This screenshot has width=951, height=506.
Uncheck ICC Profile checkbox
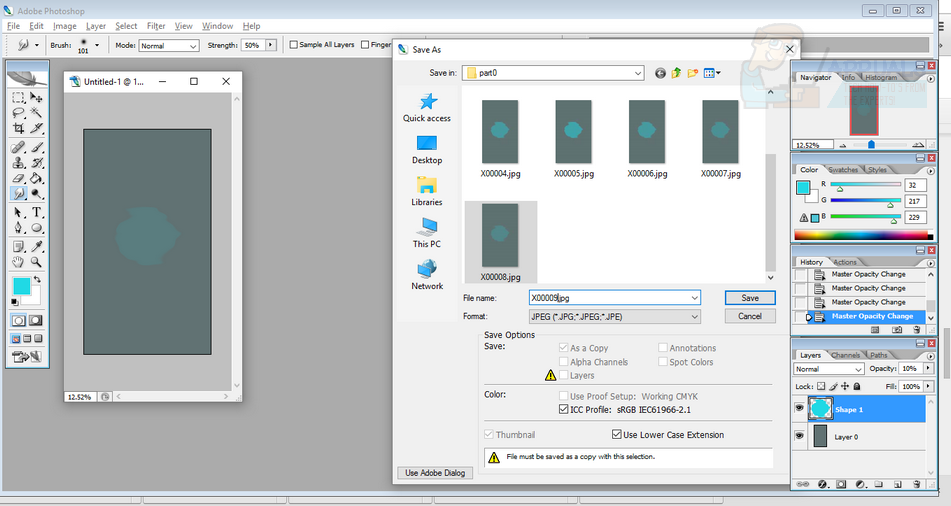click(563, 410)
